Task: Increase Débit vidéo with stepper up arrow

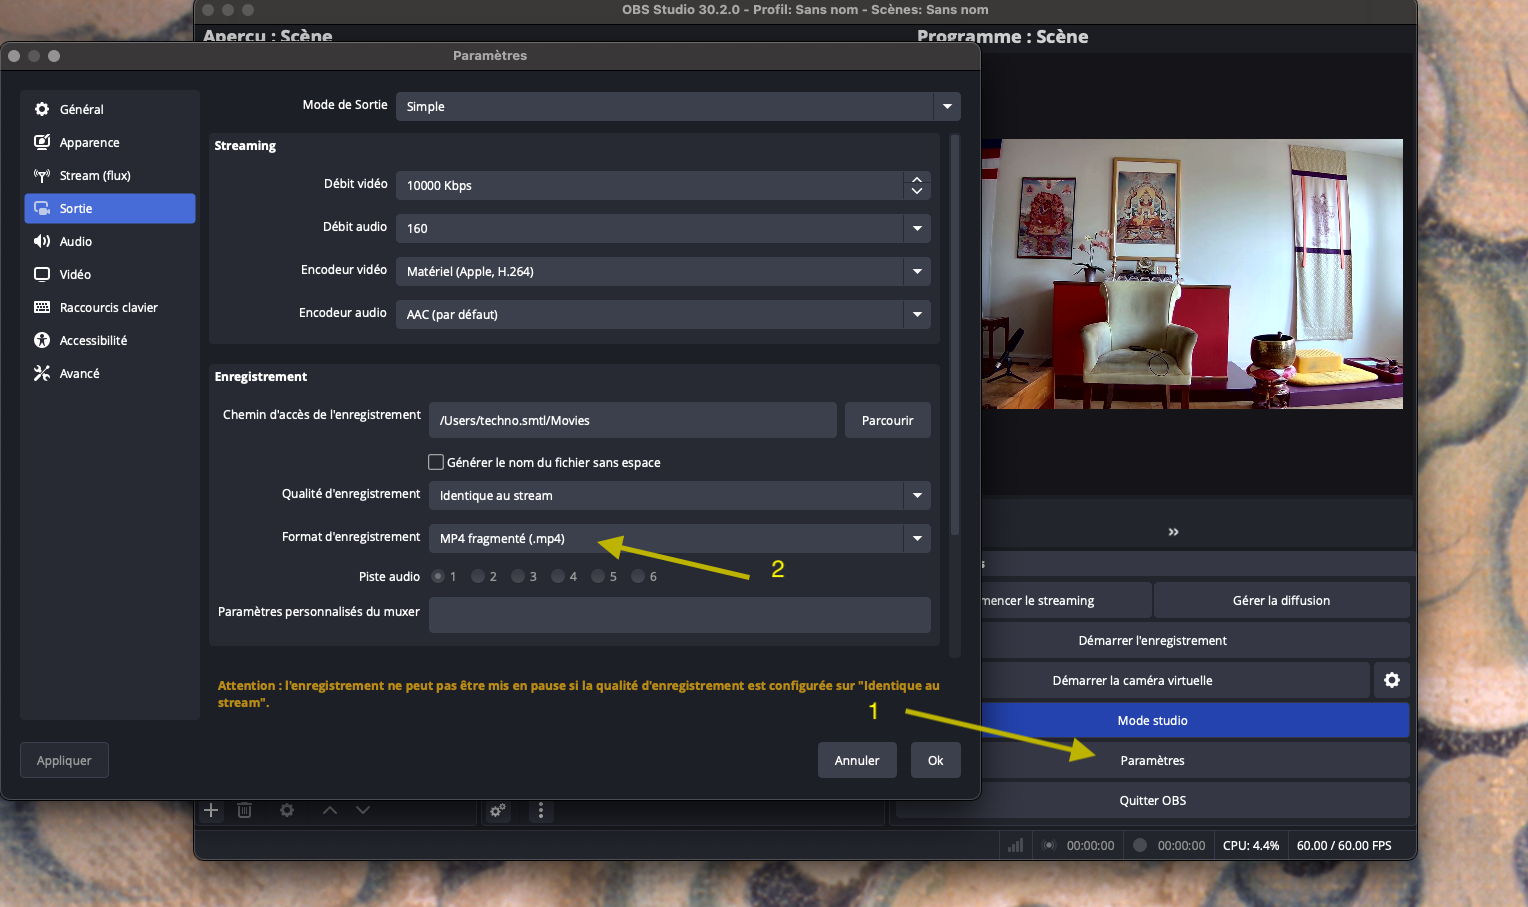Action: (x=917, y=179)
